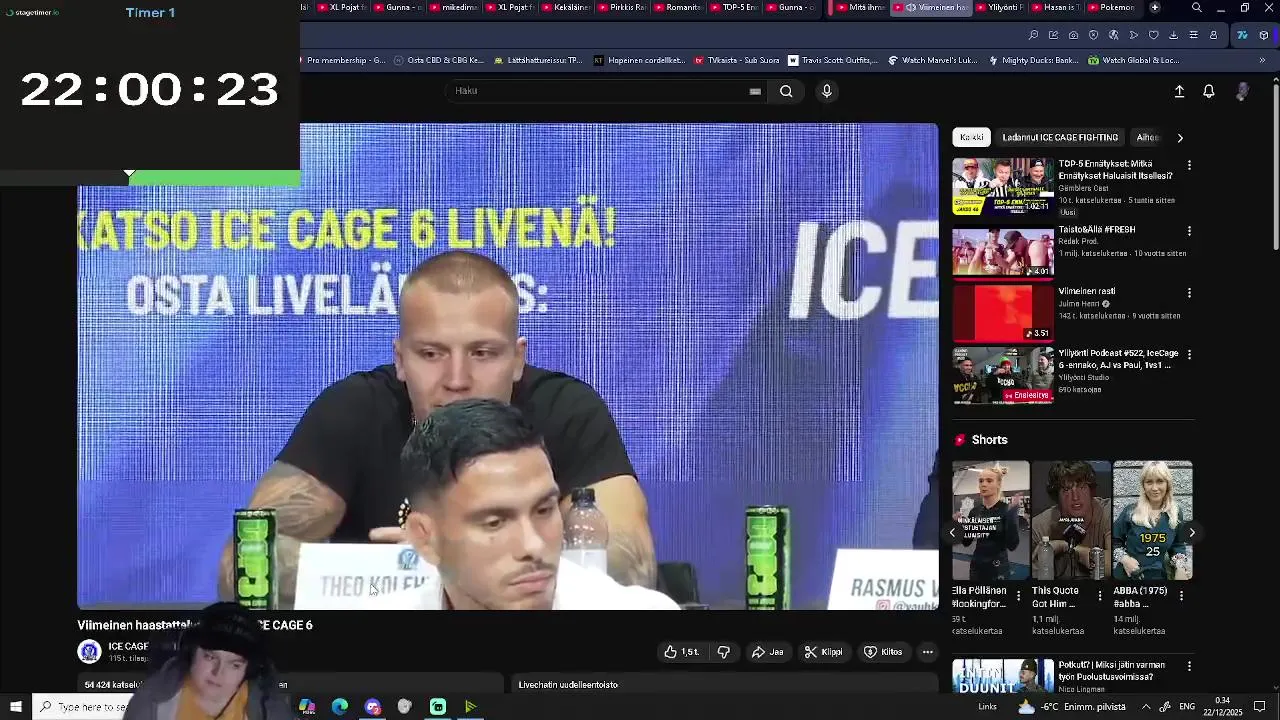Screen dimensions: 1280x720
Task: Open the account avatar menu
Action: pyautogui.click(x=1242, y=91)
